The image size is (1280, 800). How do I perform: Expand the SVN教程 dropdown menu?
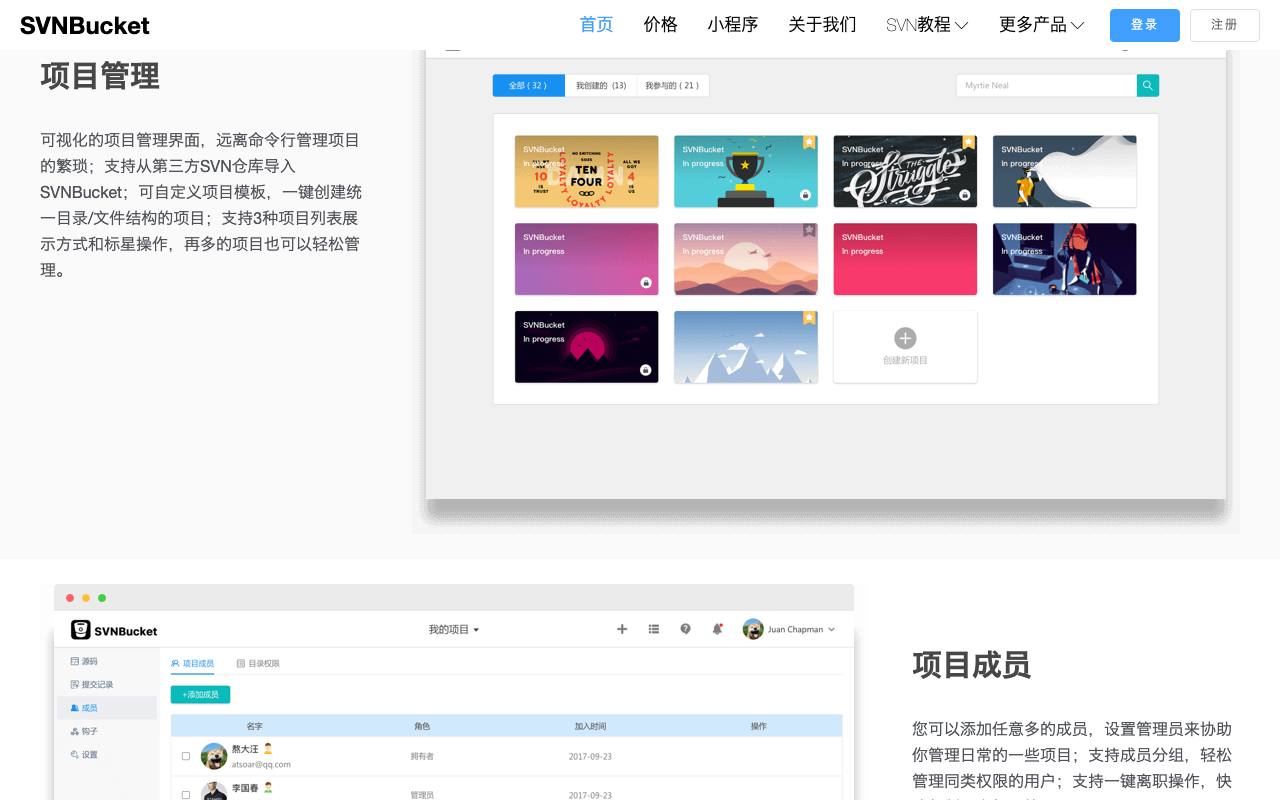point(927,25)
